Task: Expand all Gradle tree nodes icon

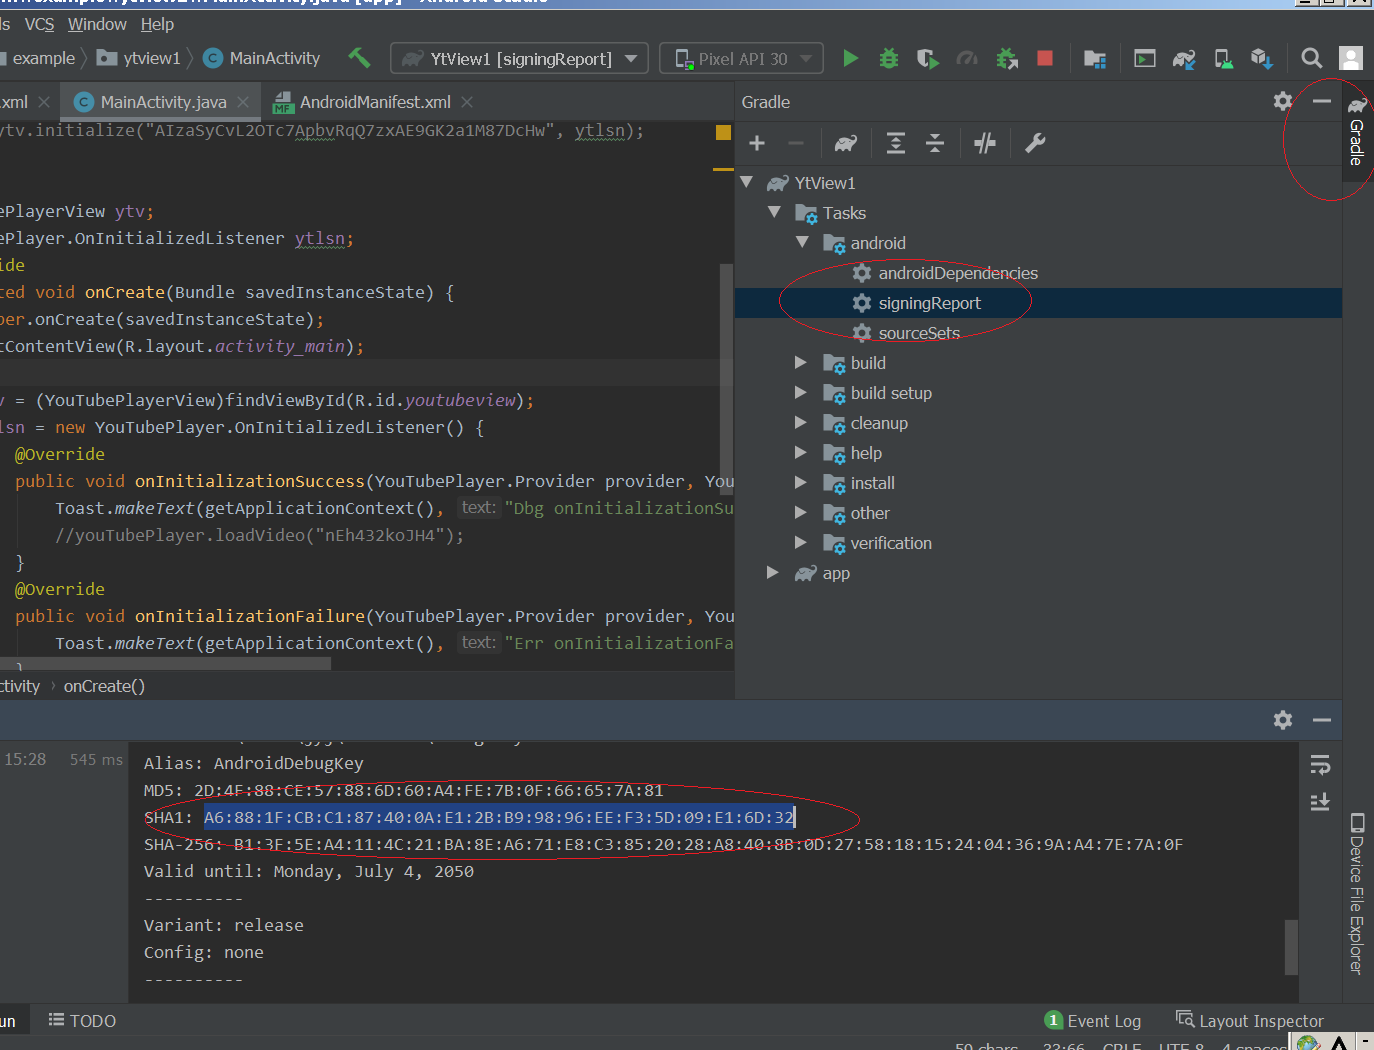Action: [896, 143]
